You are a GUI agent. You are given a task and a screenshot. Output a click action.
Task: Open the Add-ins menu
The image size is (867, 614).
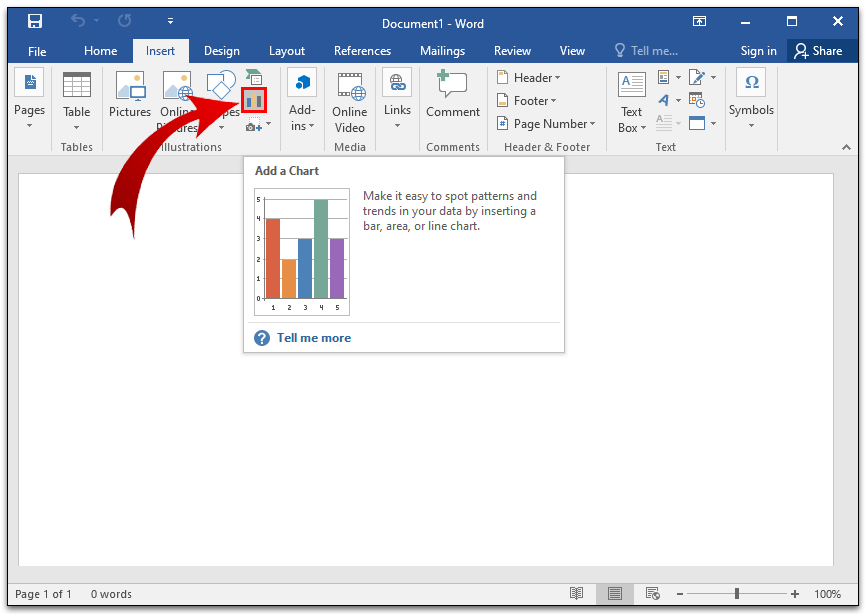(x=301, y=100)
